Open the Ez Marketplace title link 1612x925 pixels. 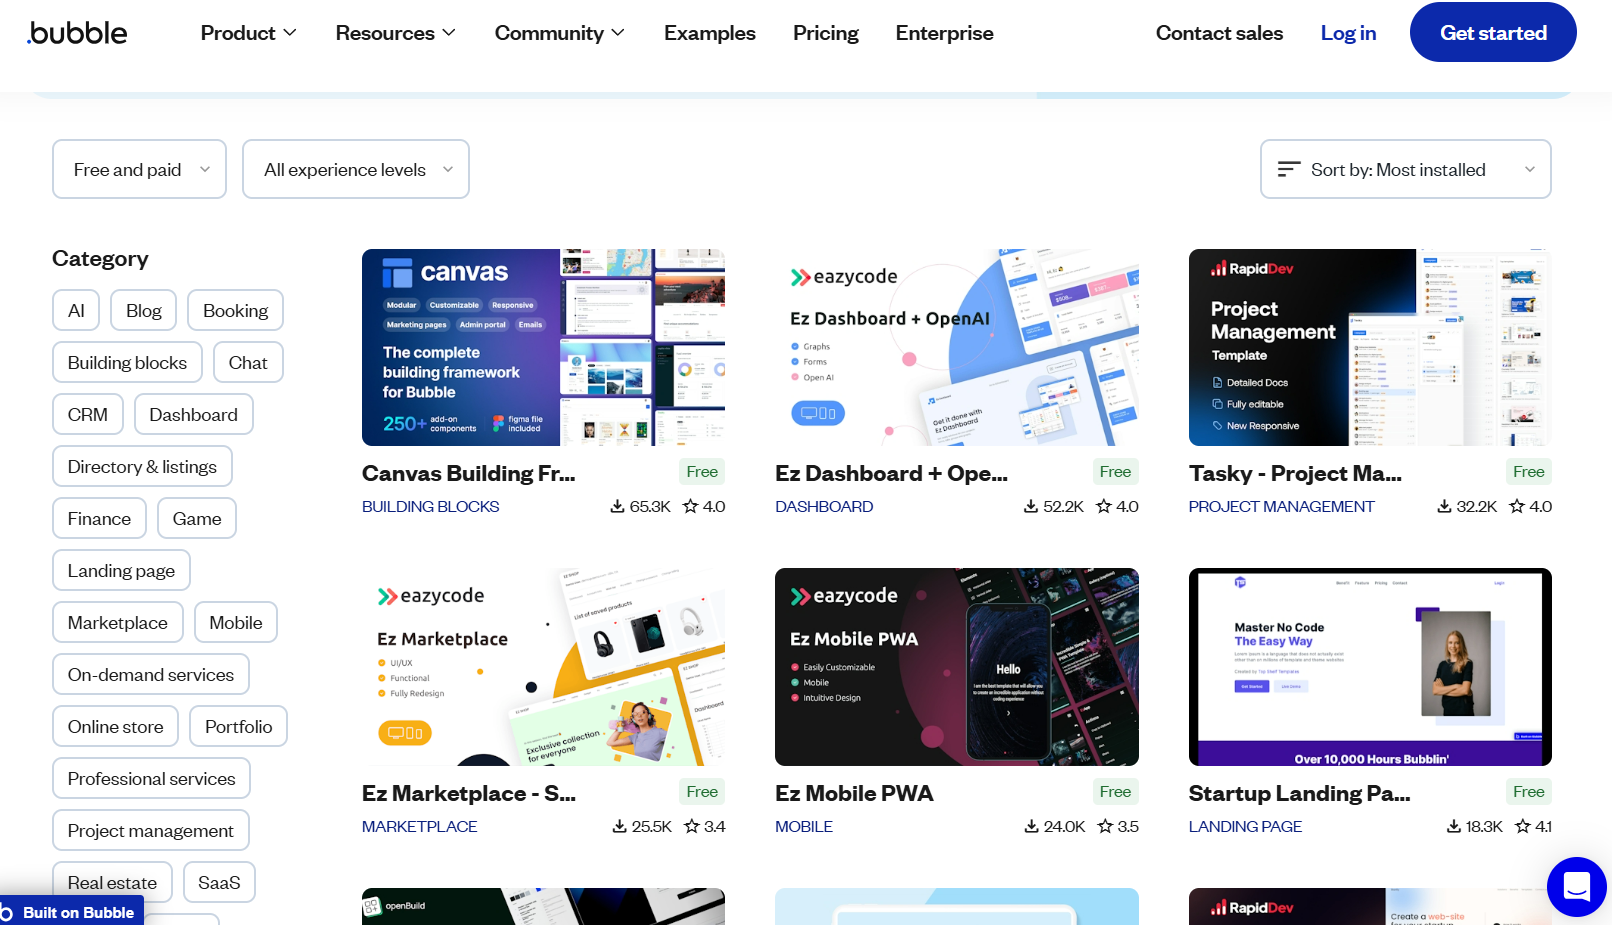click(x=469, y=793)
